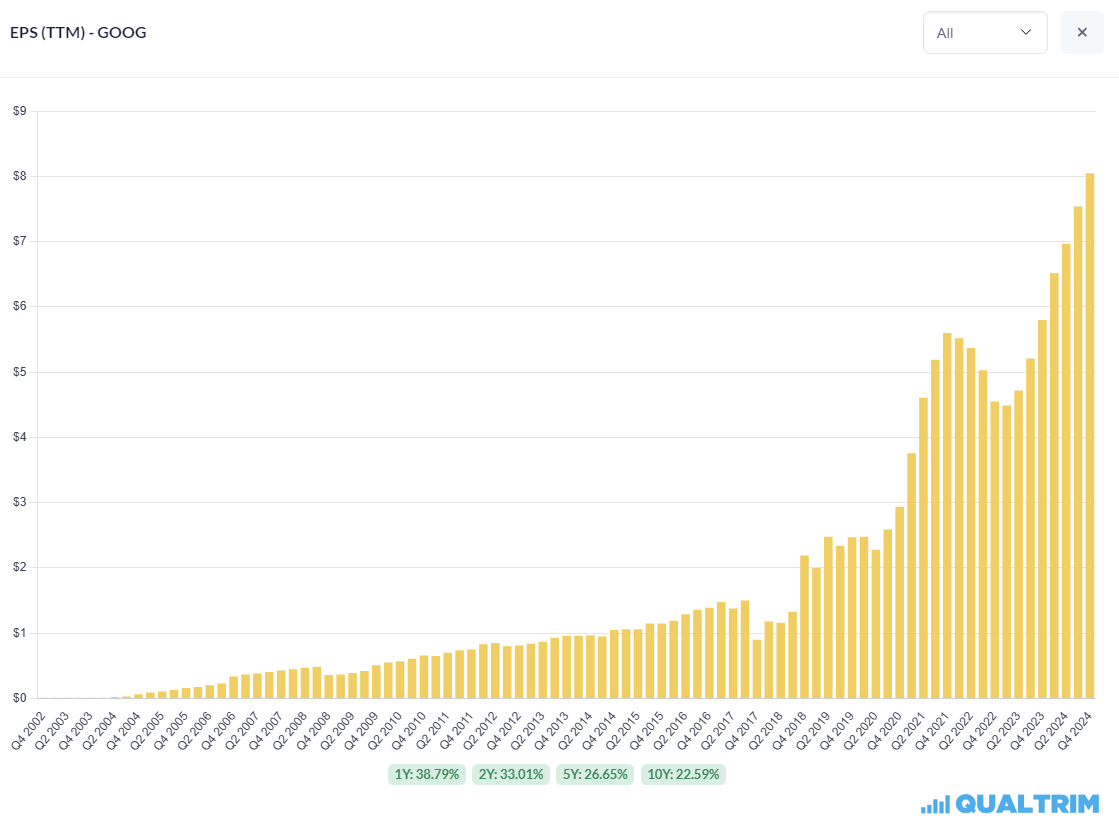Click the Q2 2018 axis label

pos(765,731)
